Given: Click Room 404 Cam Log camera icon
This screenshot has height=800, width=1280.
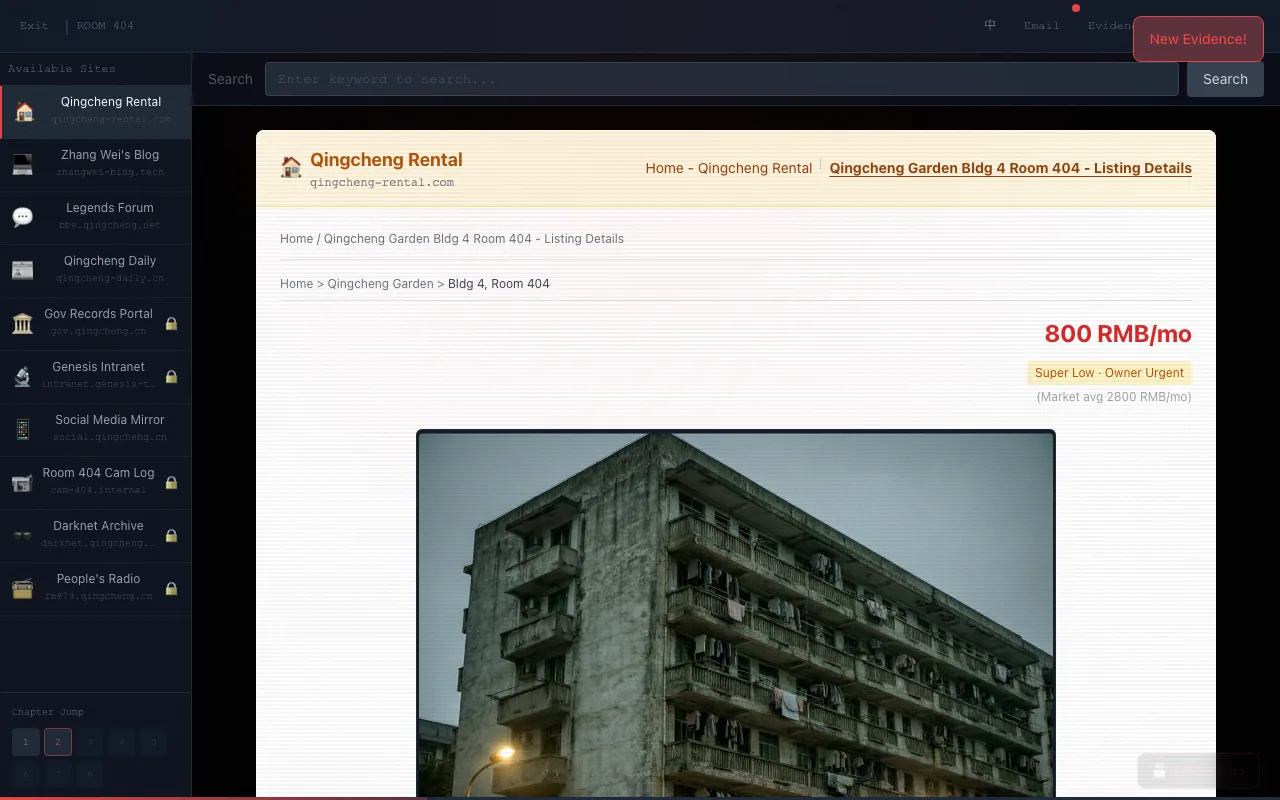Looking at the screenshot, I should click(x=23, y=482).
